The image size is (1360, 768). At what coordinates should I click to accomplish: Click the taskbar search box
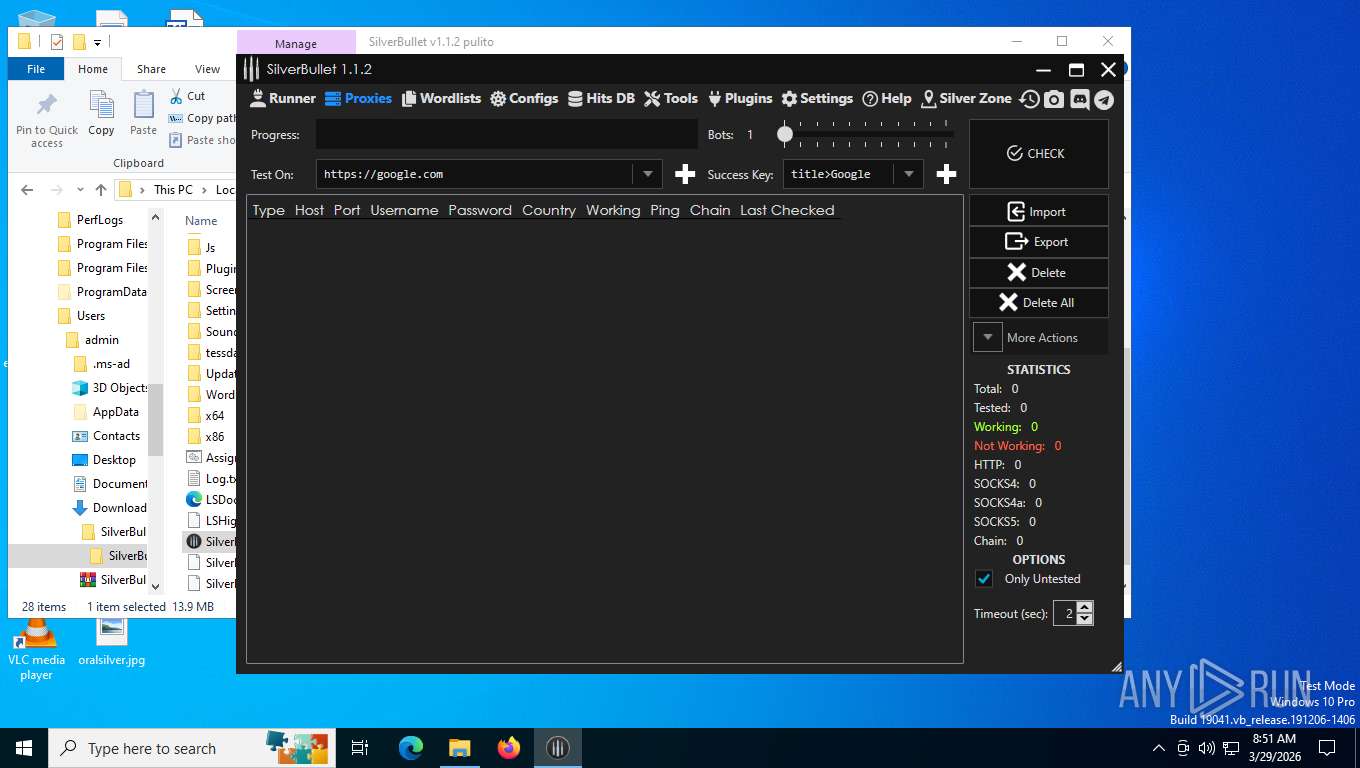191,748
